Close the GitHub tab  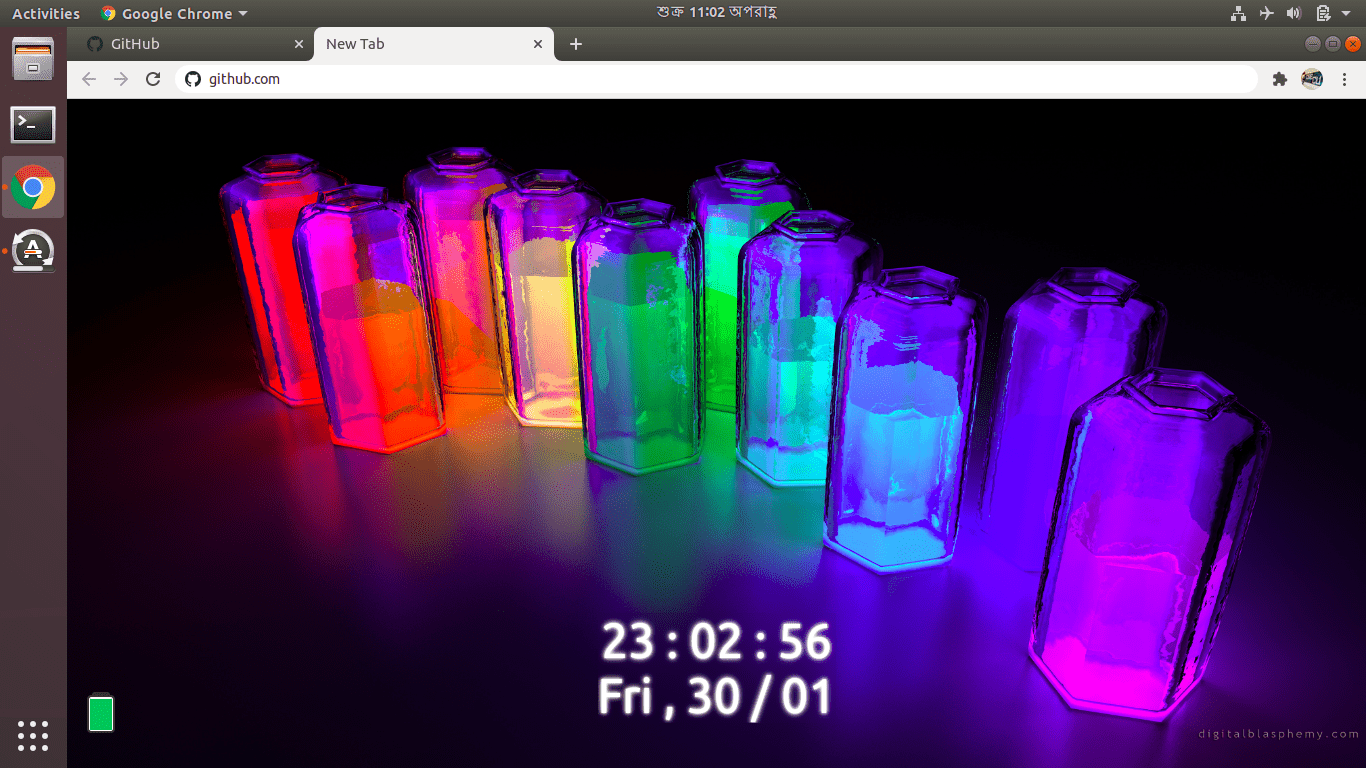(x=299, y=44)
